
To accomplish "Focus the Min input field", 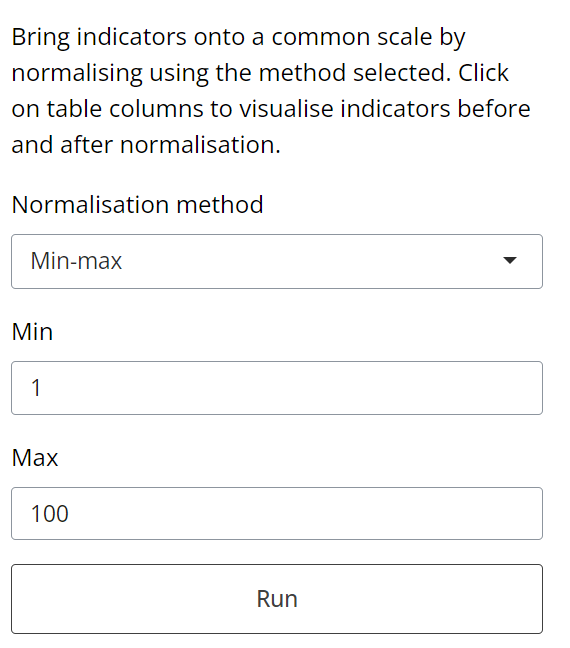I will (277, 388).
